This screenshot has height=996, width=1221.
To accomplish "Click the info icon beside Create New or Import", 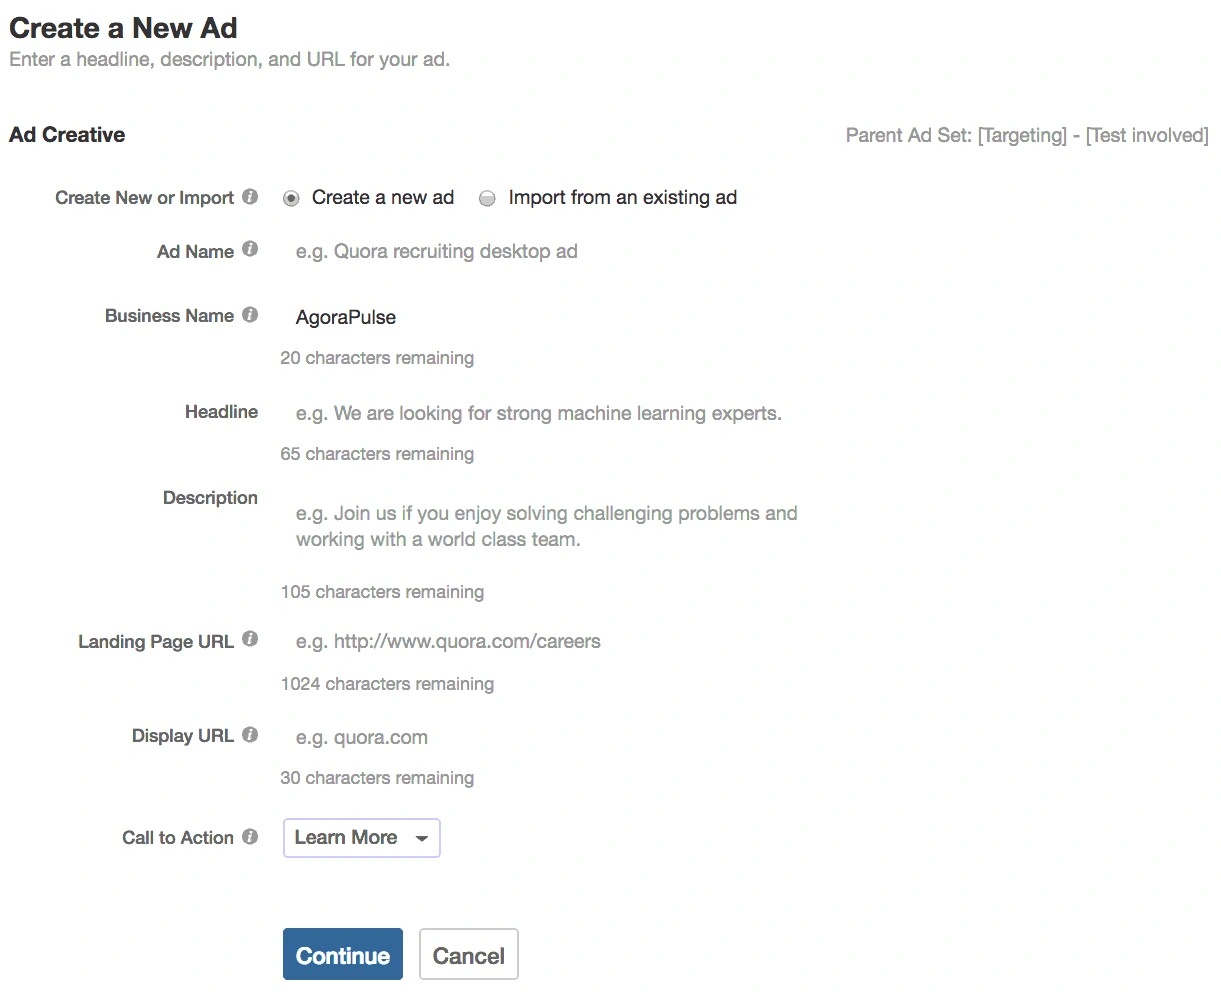I will 249,197.
